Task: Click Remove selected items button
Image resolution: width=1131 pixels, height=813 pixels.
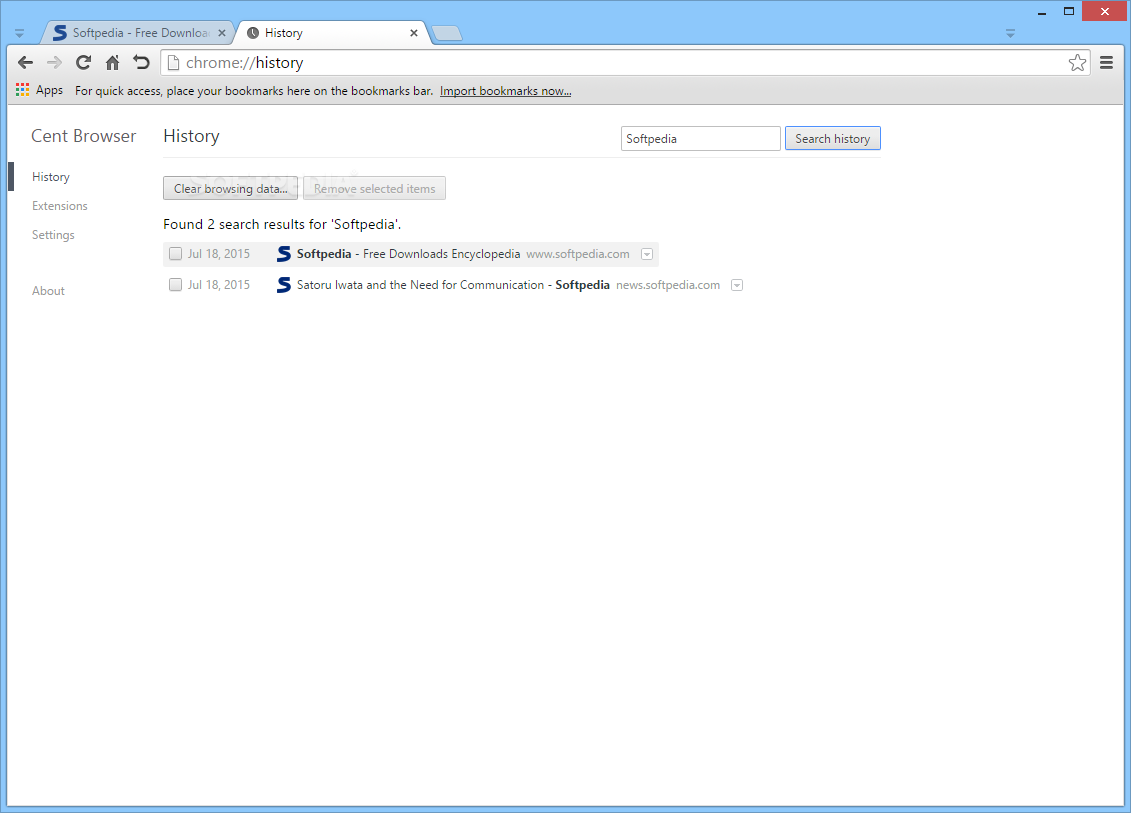Action: coord(374,188)
